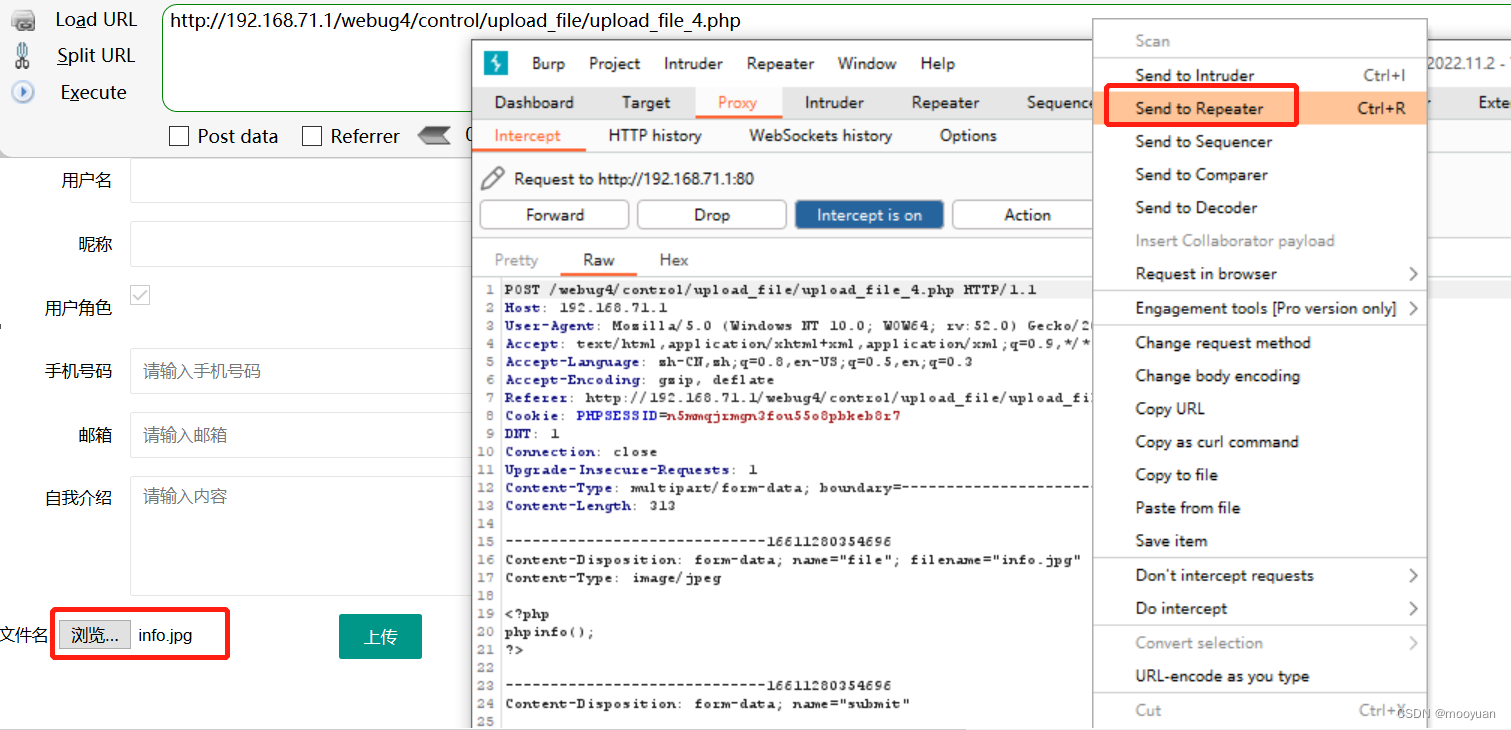
Task: Click the 邮箱 input field
Action: tap(300, 435)
